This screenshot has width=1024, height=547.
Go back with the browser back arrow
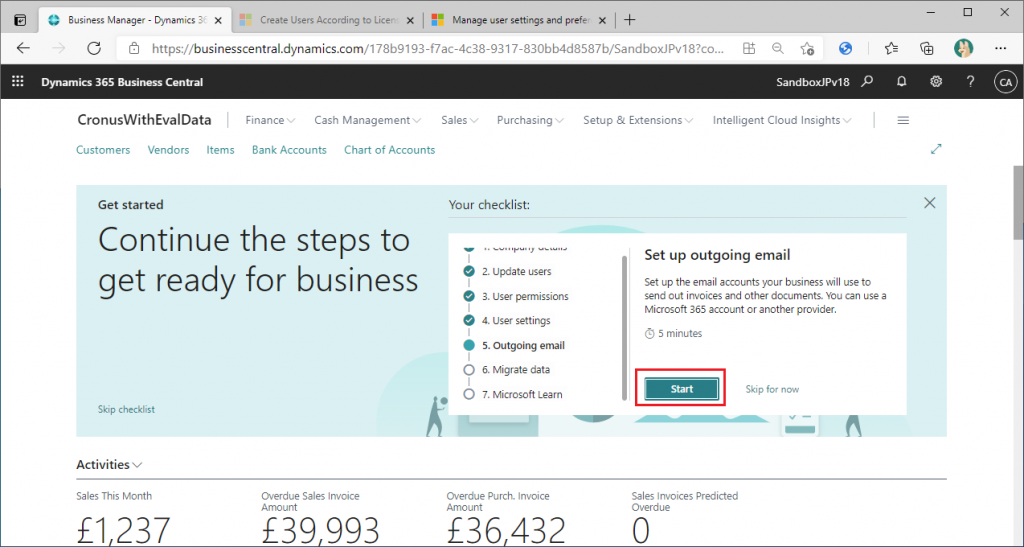pos(24,48)
